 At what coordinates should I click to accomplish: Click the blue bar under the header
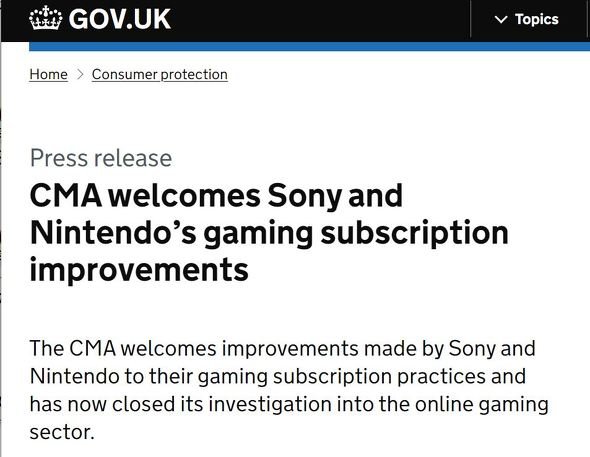pos(309,46)
